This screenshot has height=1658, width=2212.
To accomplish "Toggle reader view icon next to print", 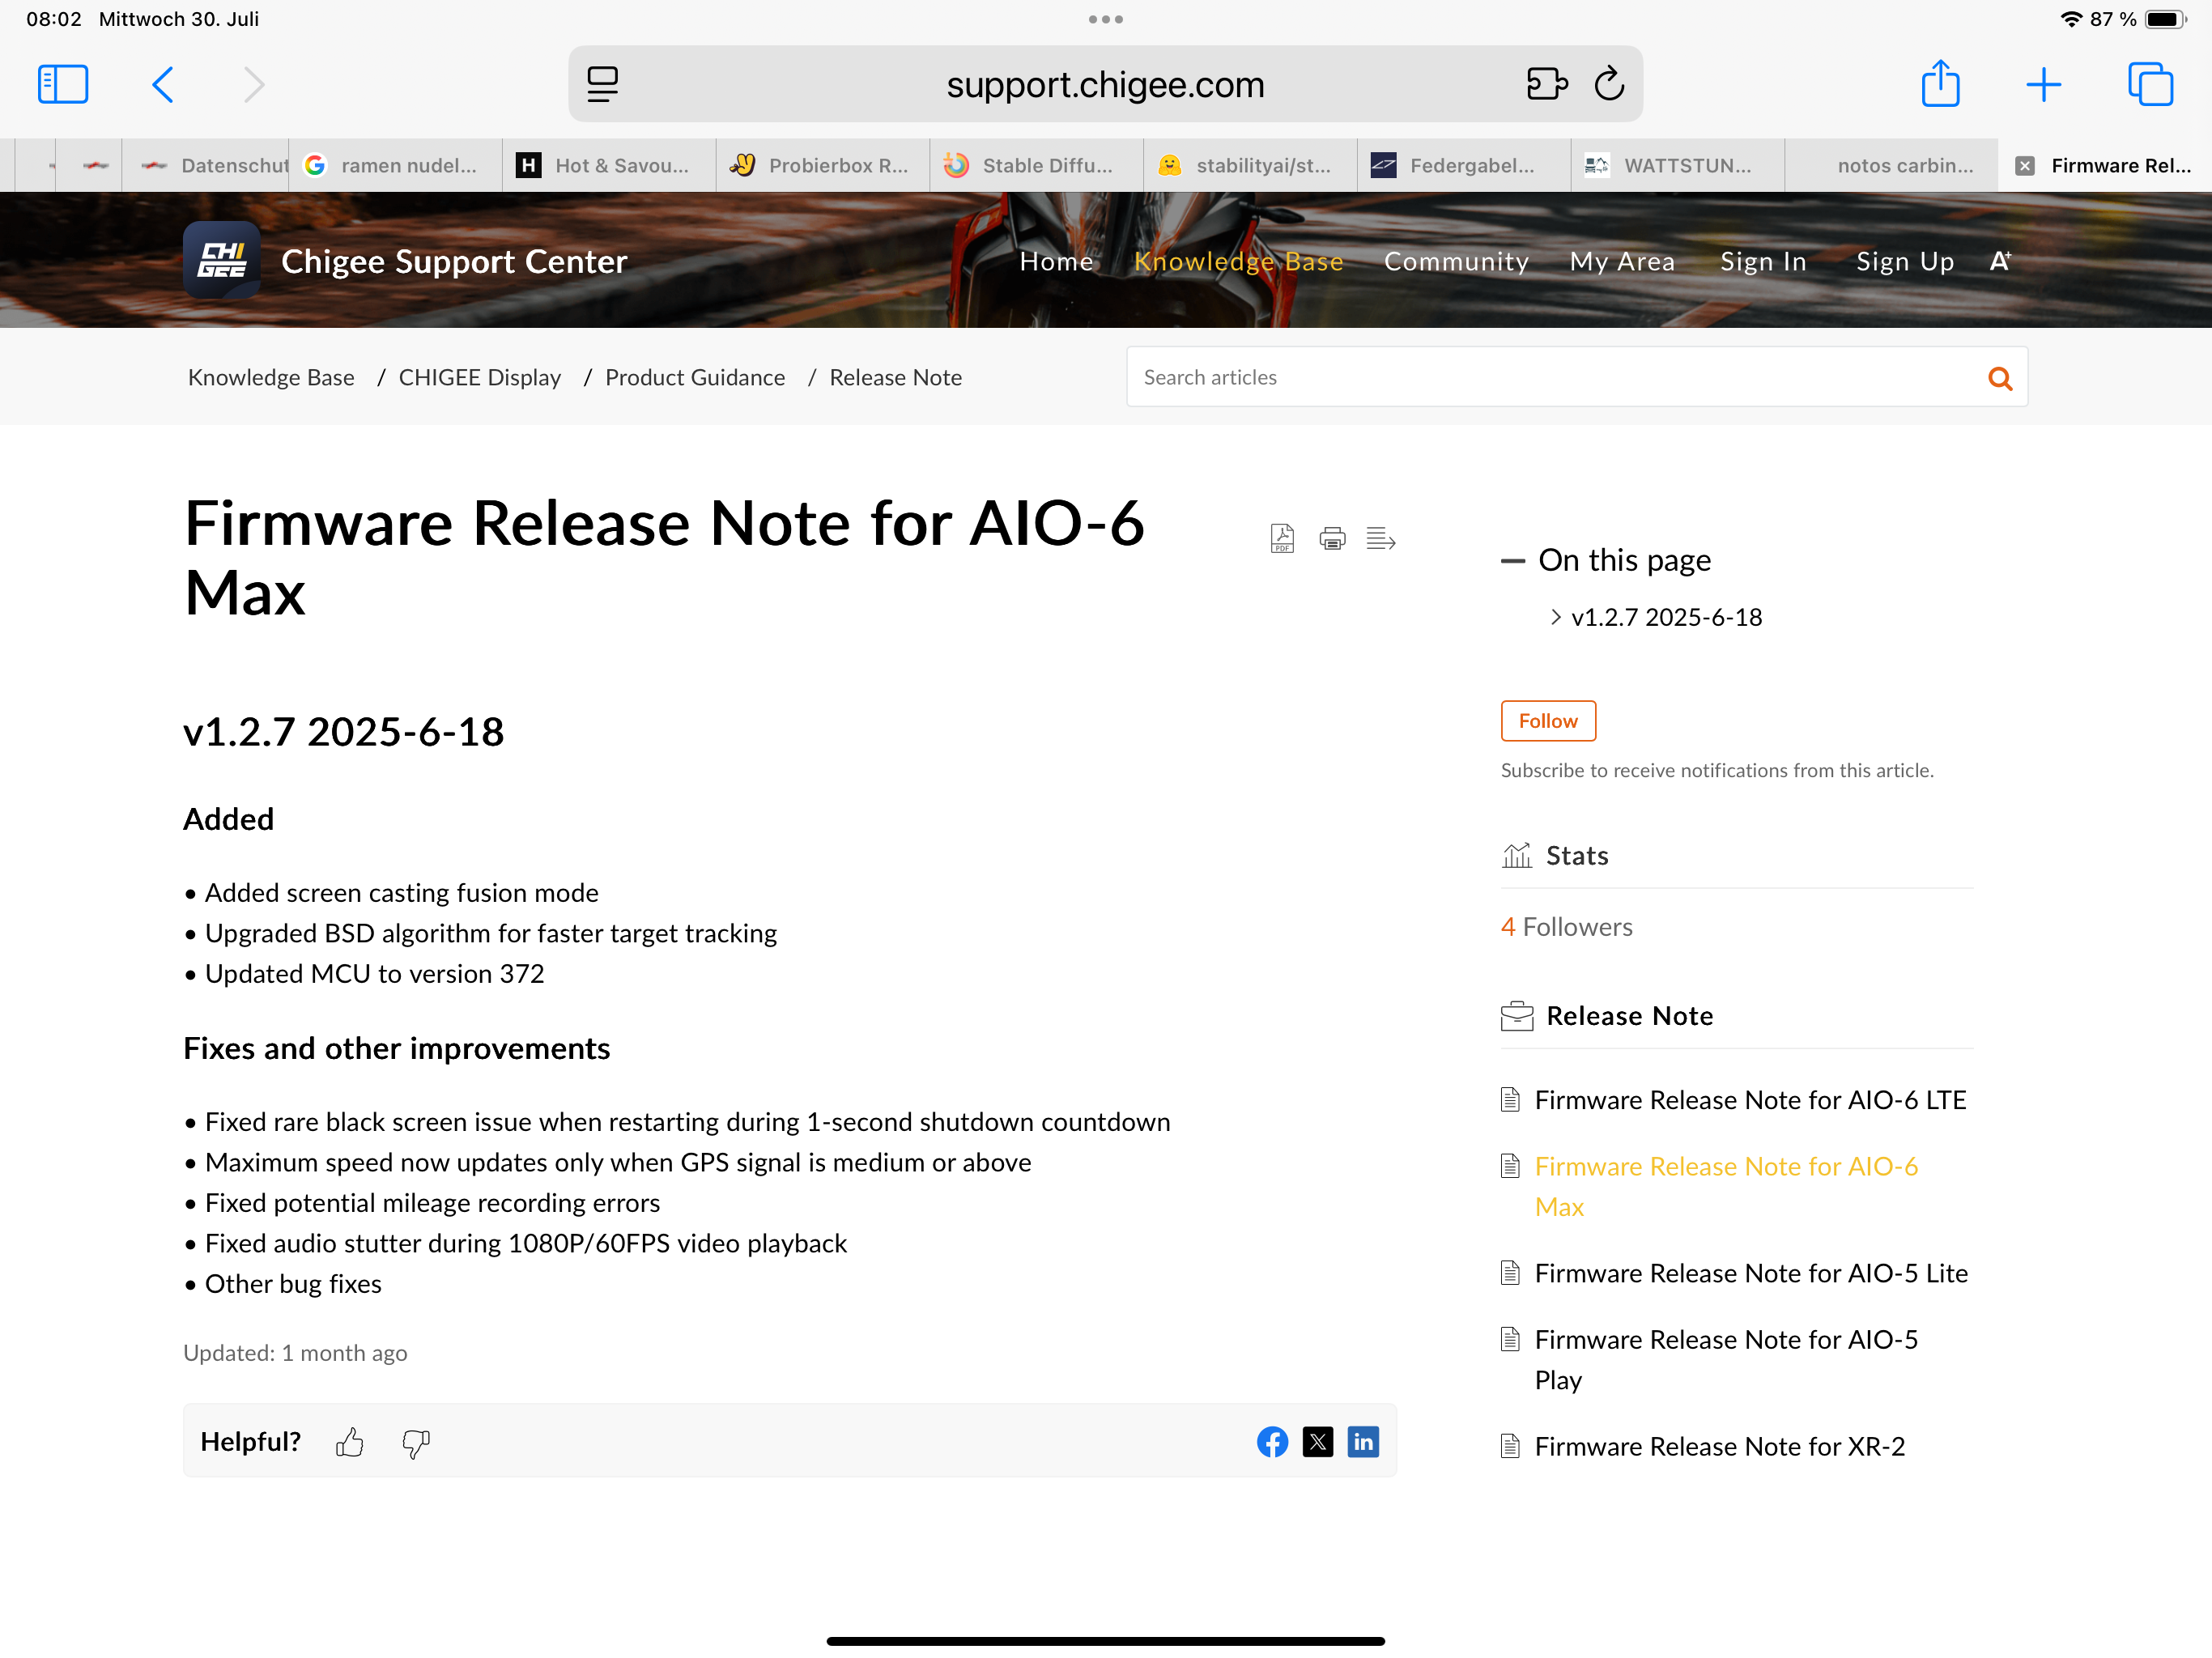I will coord(1380,538).
